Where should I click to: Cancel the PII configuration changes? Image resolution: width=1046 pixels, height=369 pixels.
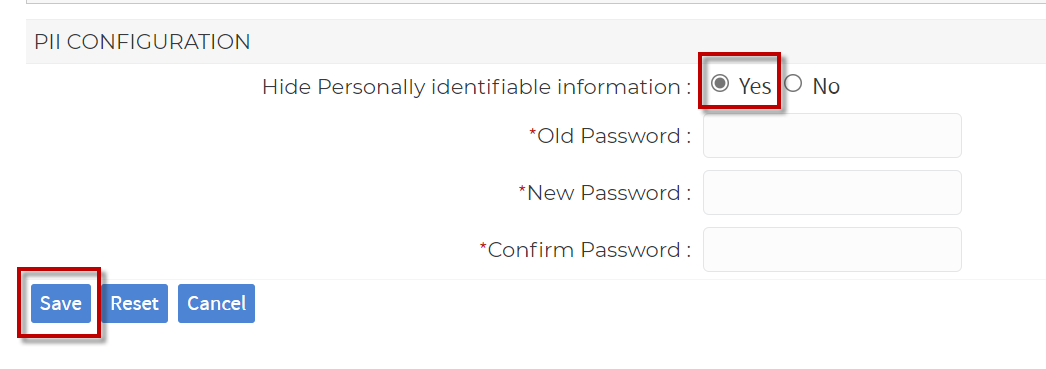click(216, 304)
